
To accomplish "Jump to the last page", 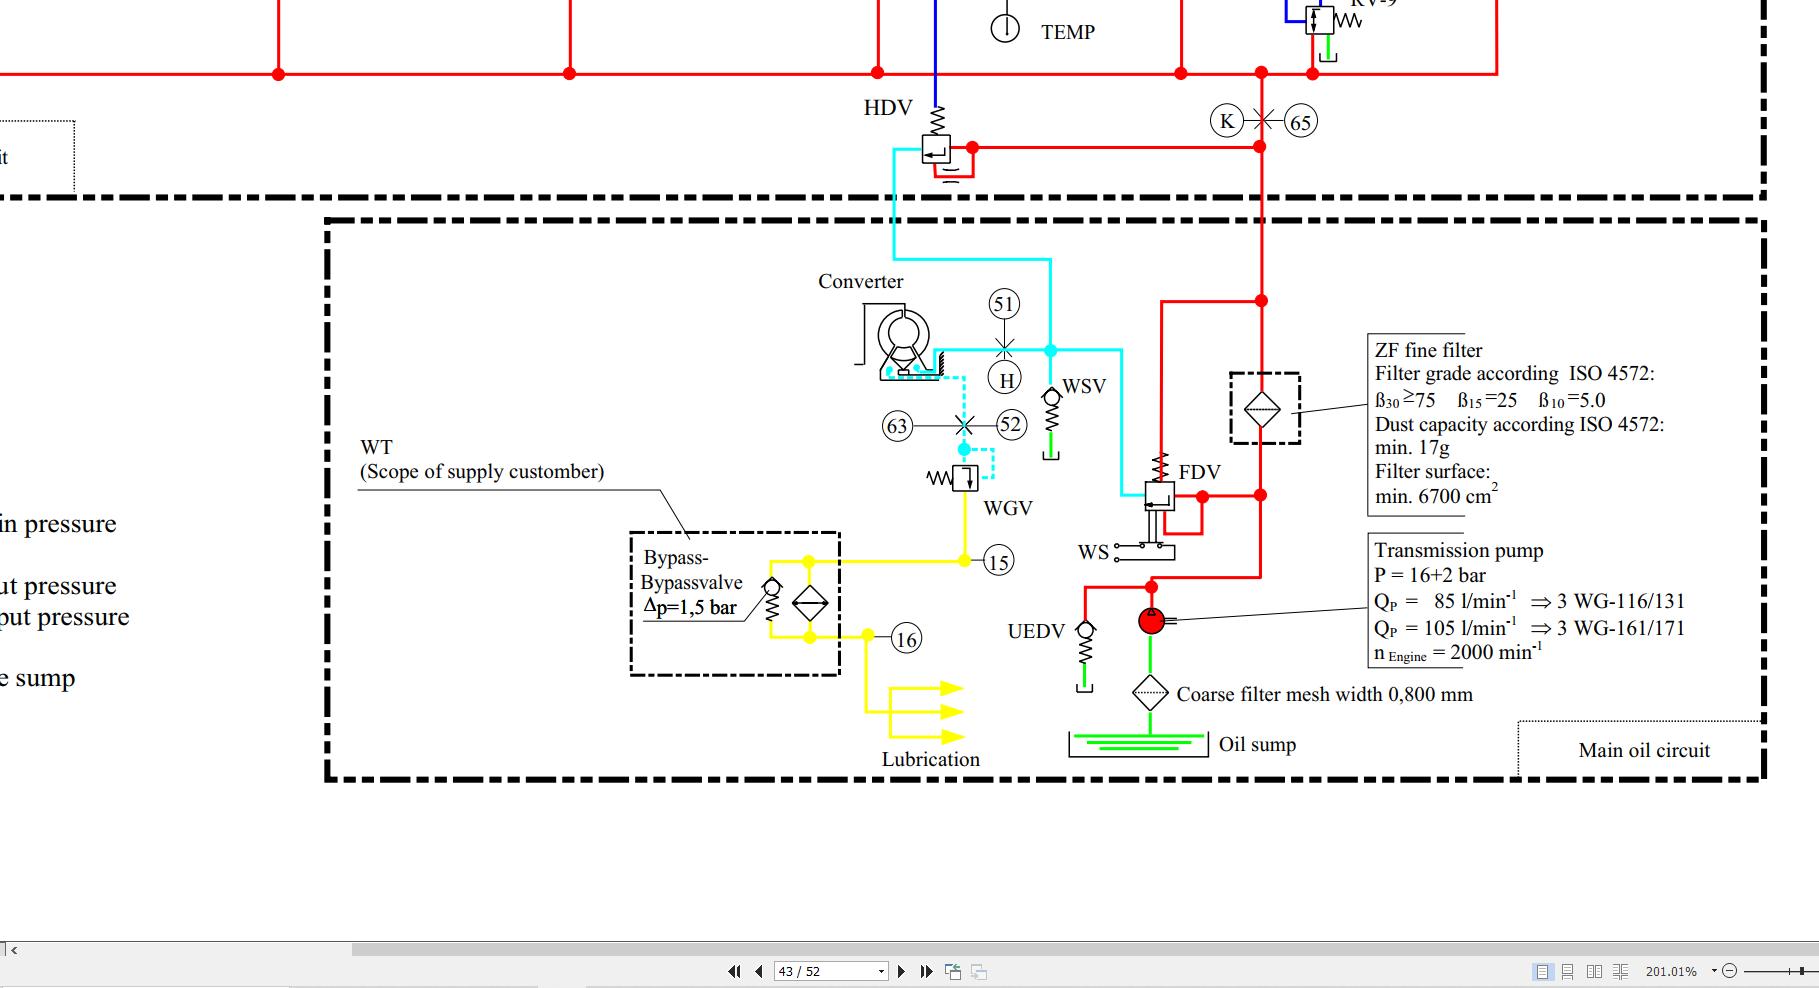I will (x=926, y=971).
